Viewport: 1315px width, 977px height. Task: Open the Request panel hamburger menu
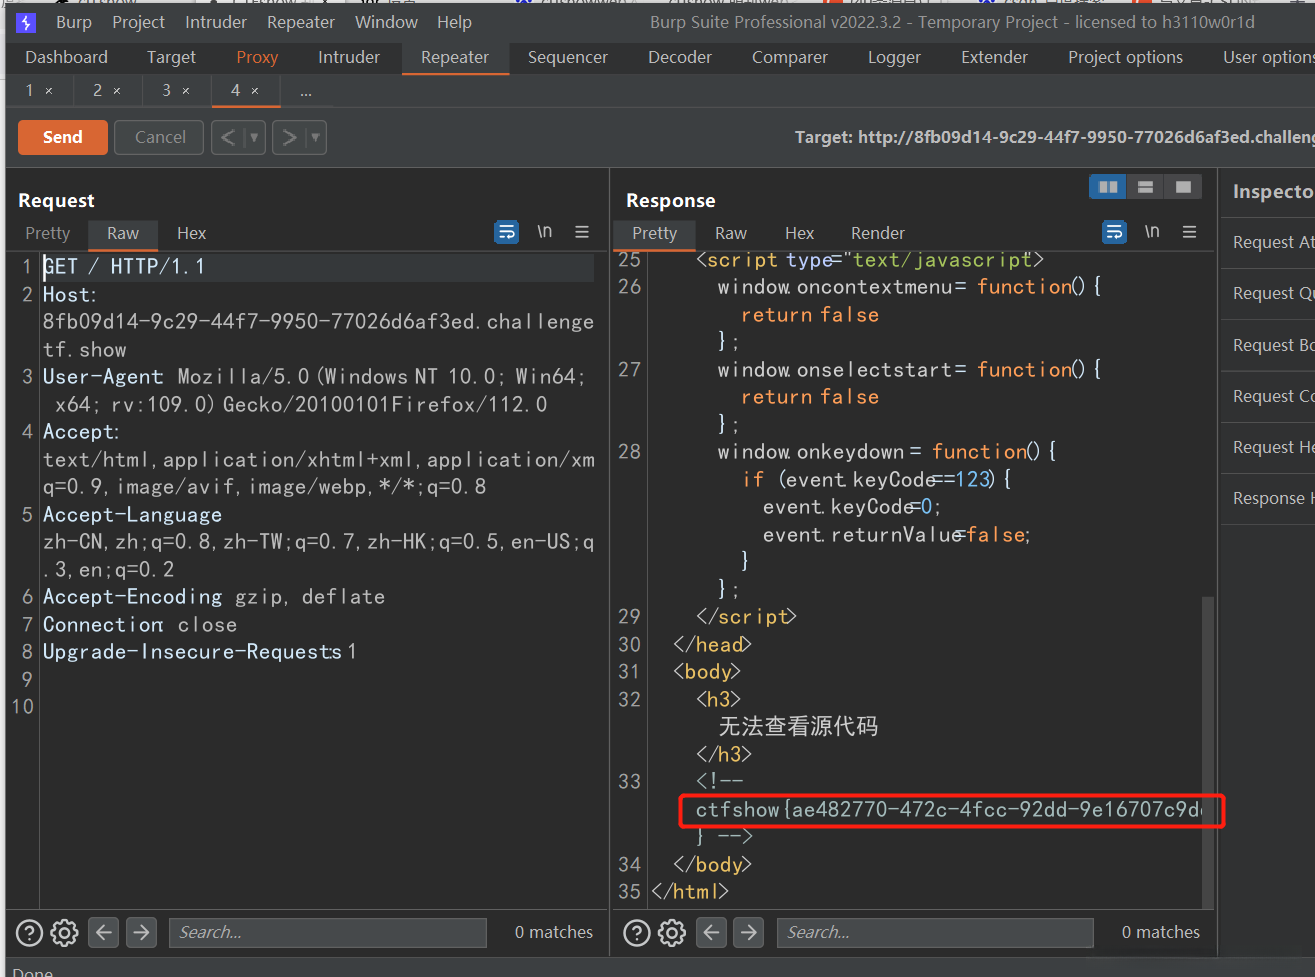click(582, 232)
